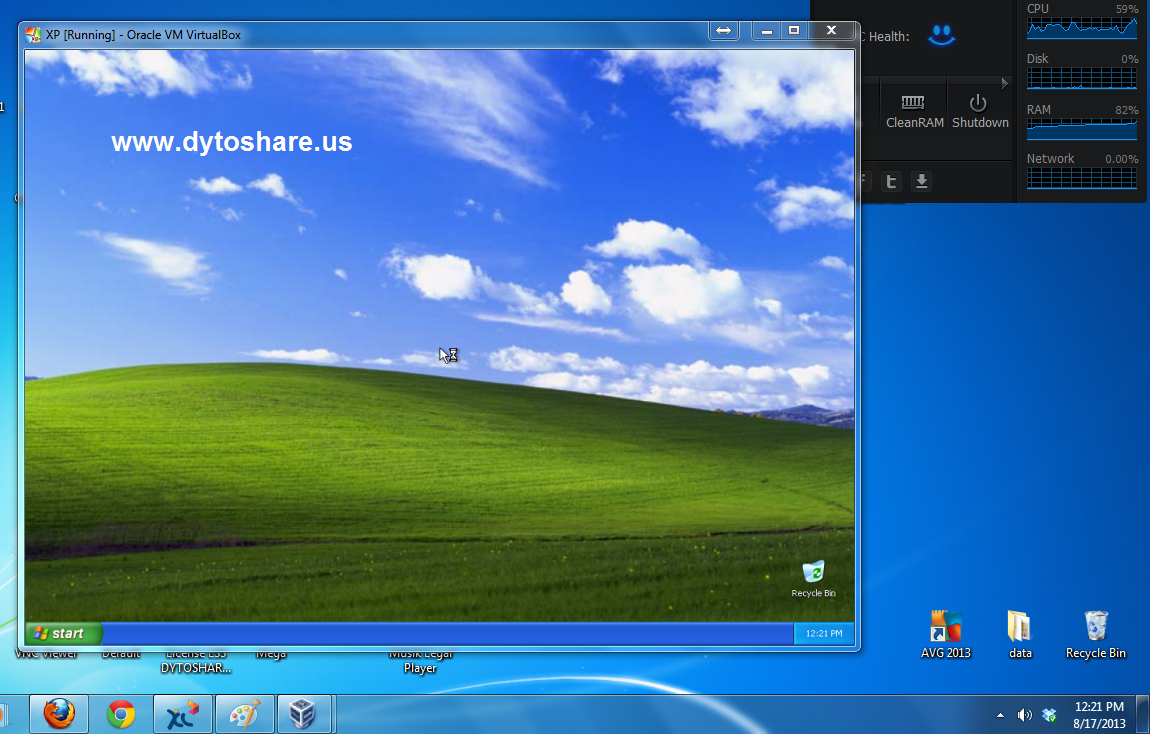
Task: Open Recycle Bin inside the XP virtual machine
Action: tap(813, 579)
